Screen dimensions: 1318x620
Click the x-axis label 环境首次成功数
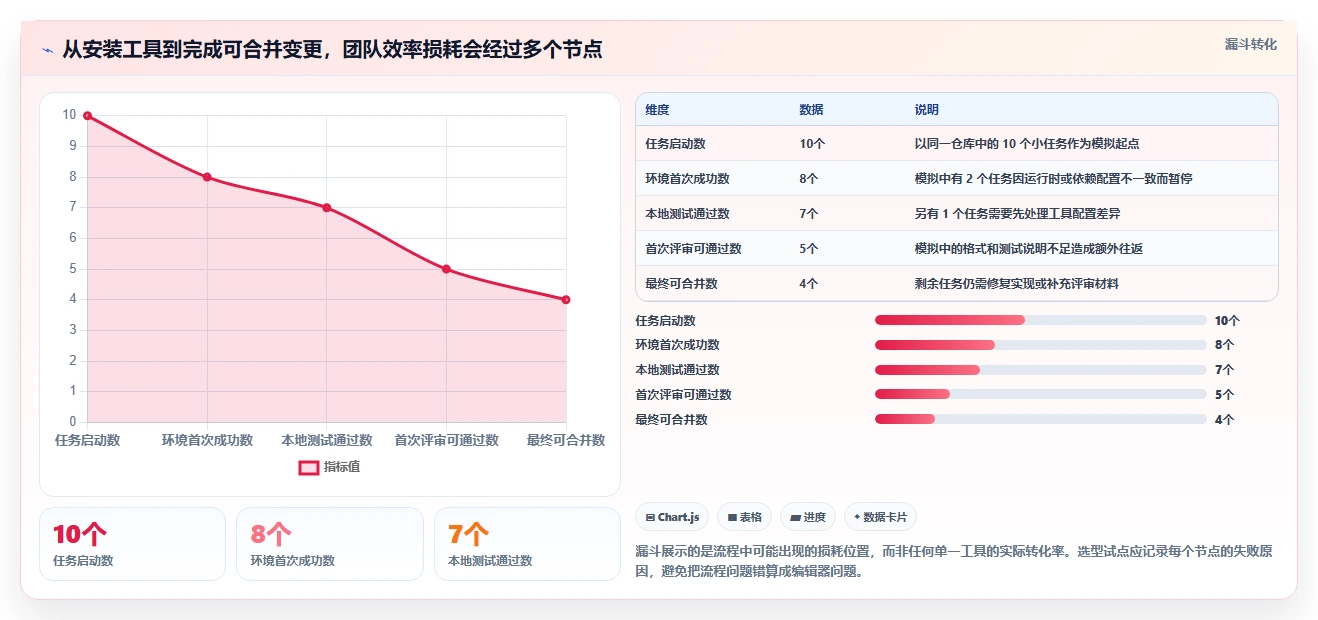(207, 440)
